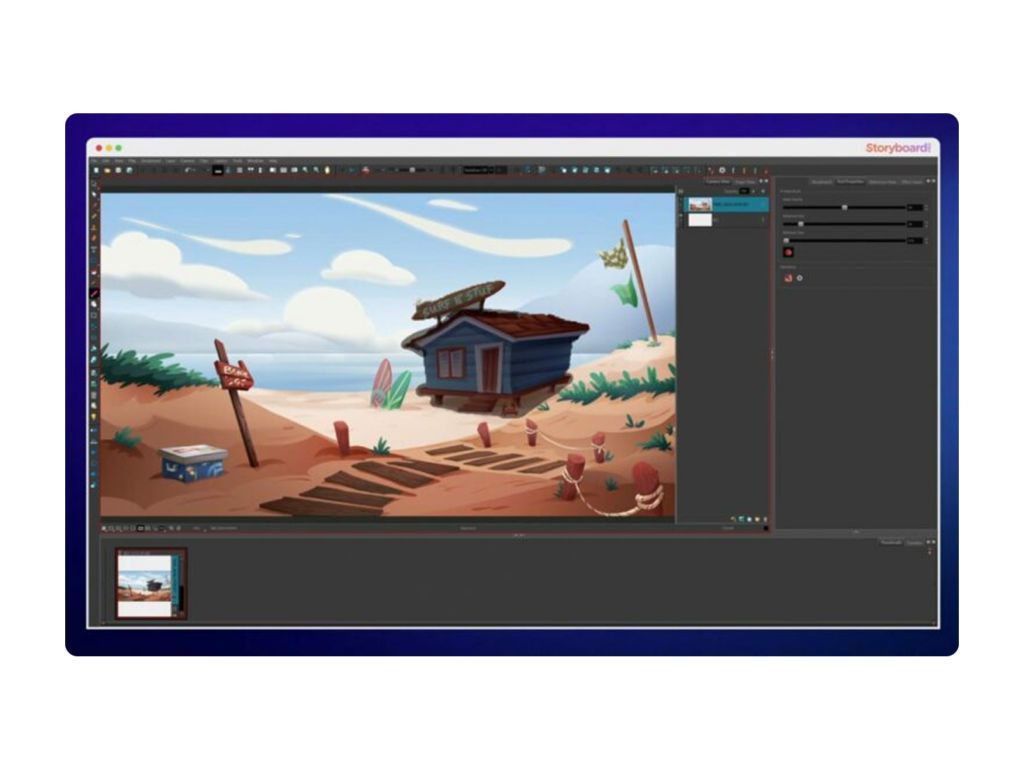Click the Save icon in toolbar
Screen dimensions: 1024x768
tap(117, 170)
